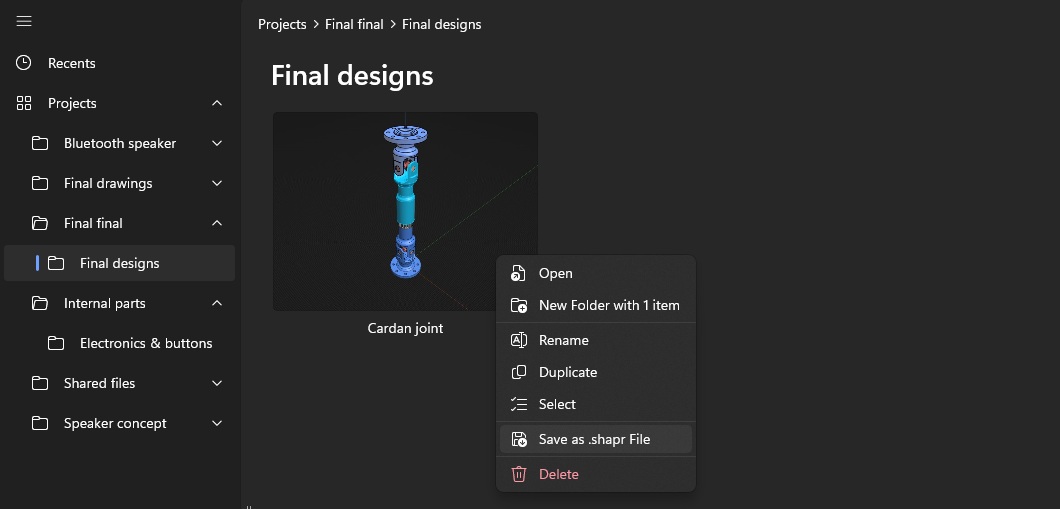Choose Save as .shapr File option
The width and height of the screenshot is (1060, 509).
596,439
